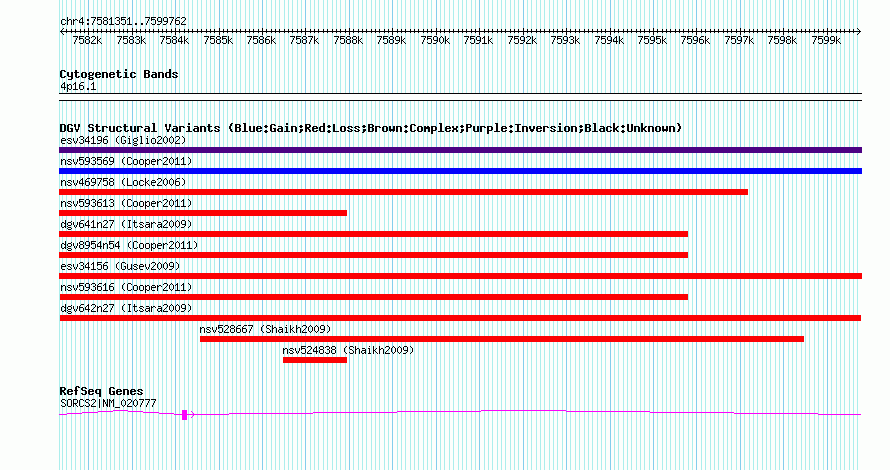Click the 7585k ruler tick label
Image resolution: width=890 pixels, height=470 pixels.
tap(218, 40)
